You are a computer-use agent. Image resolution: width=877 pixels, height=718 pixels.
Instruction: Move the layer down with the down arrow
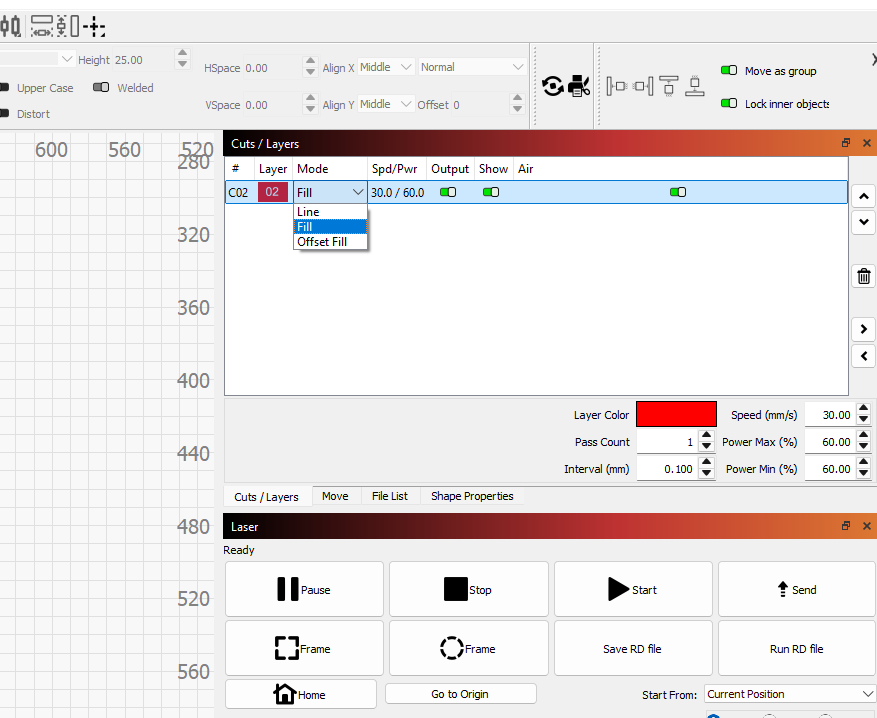864,222
